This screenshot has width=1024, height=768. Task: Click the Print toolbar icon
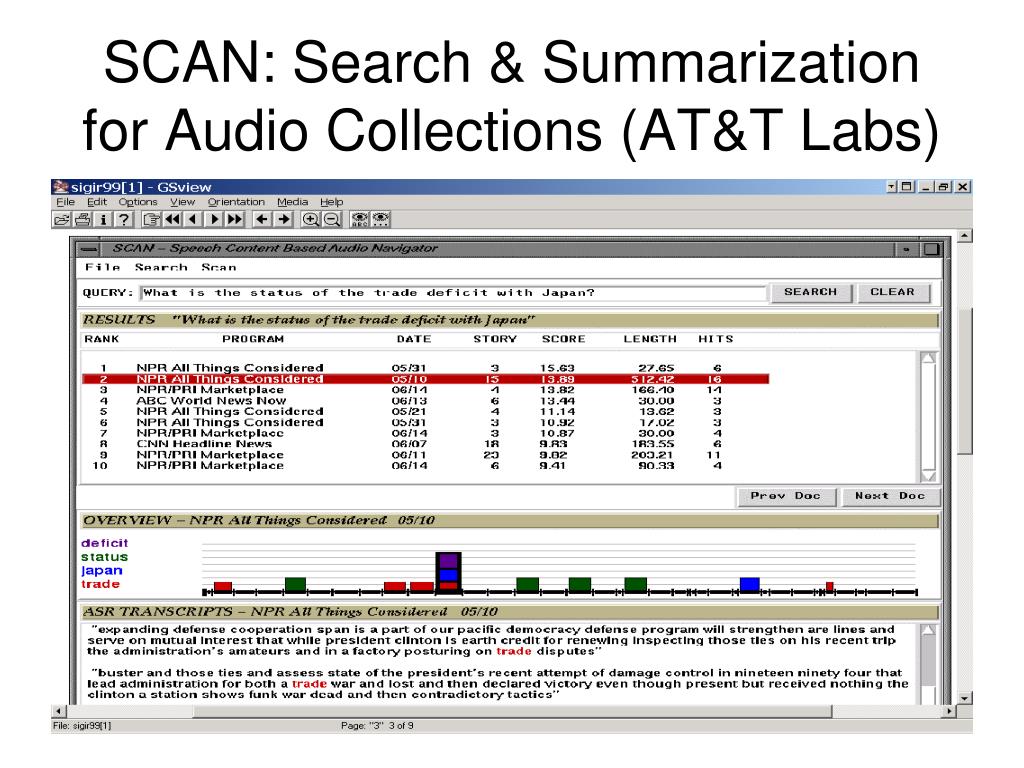pos(83,219)
